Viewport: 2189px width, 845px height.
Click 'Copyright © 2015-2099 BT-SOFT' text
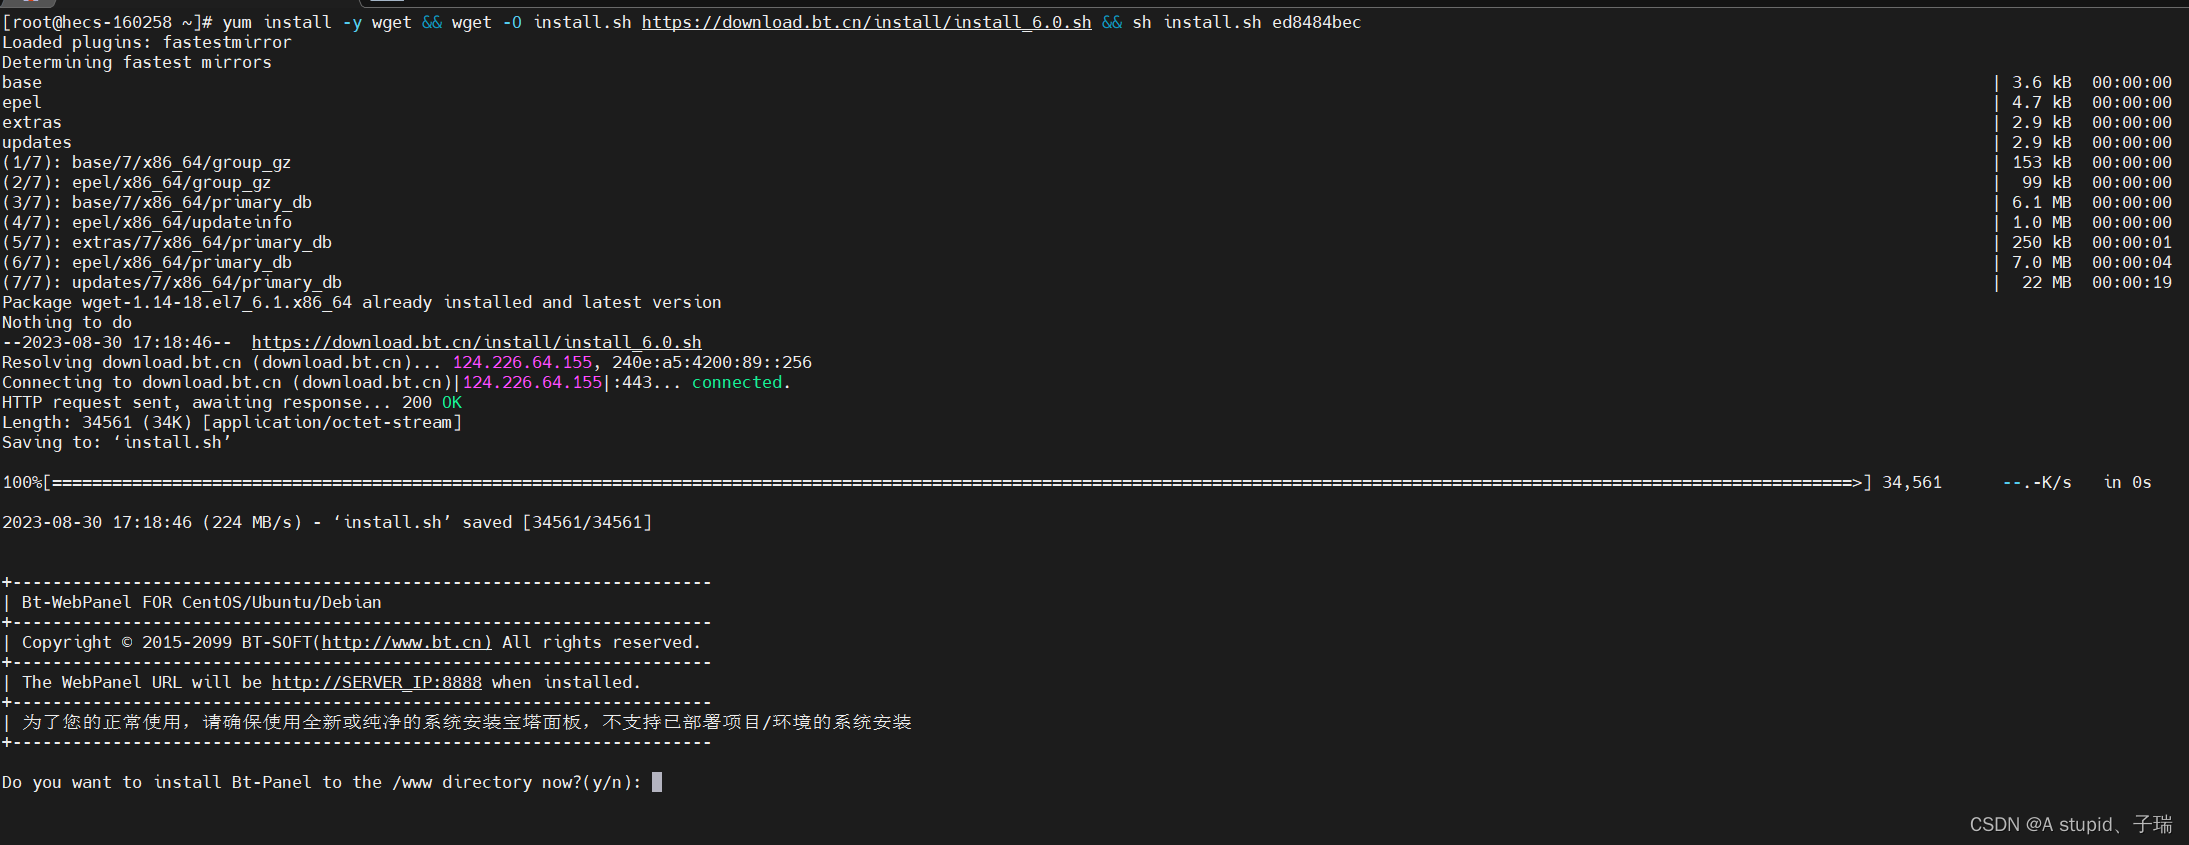pyautogui.click(x=167, y=642)
